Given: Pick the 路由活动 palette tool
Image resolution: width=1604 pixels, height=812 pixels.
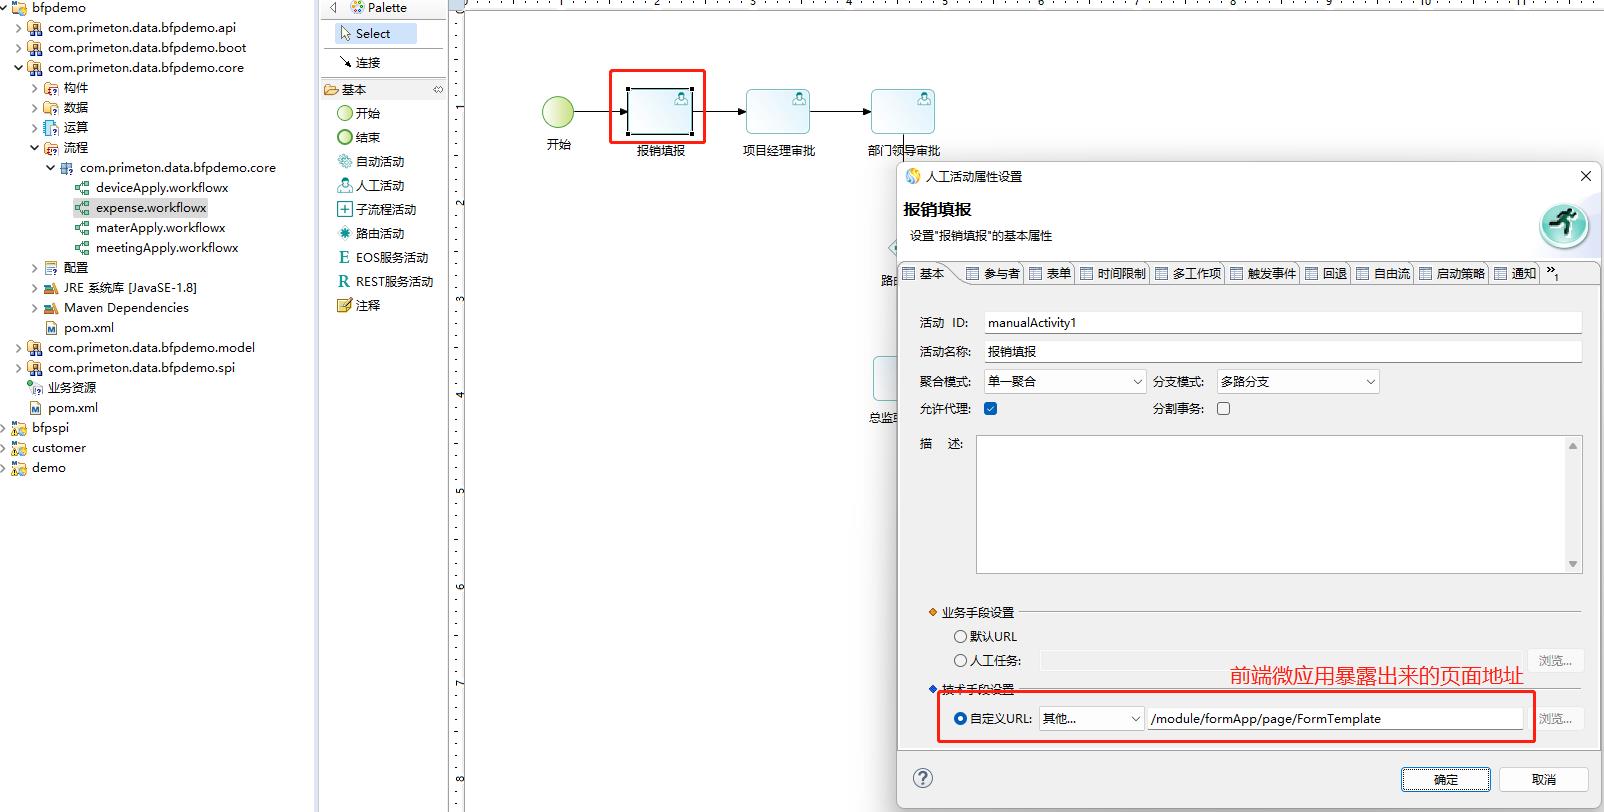Looking at the screenshot, I should click(x=345, y=233).
